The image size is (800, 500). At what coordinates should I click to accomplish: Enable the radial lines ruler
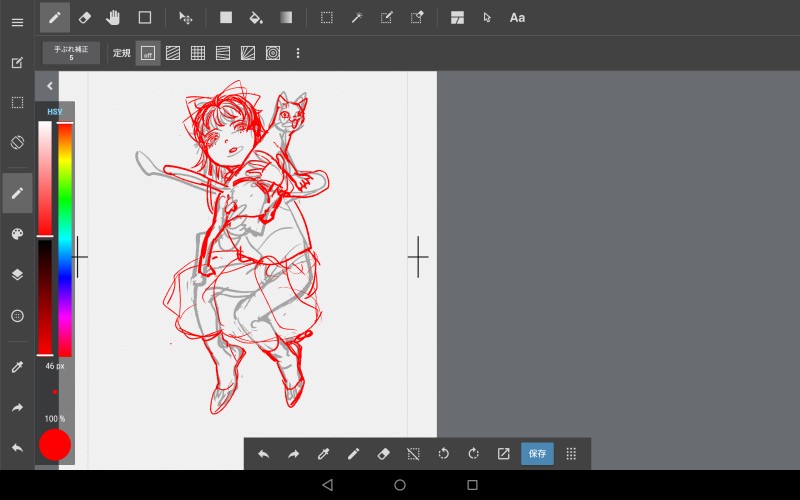(248, 53)
